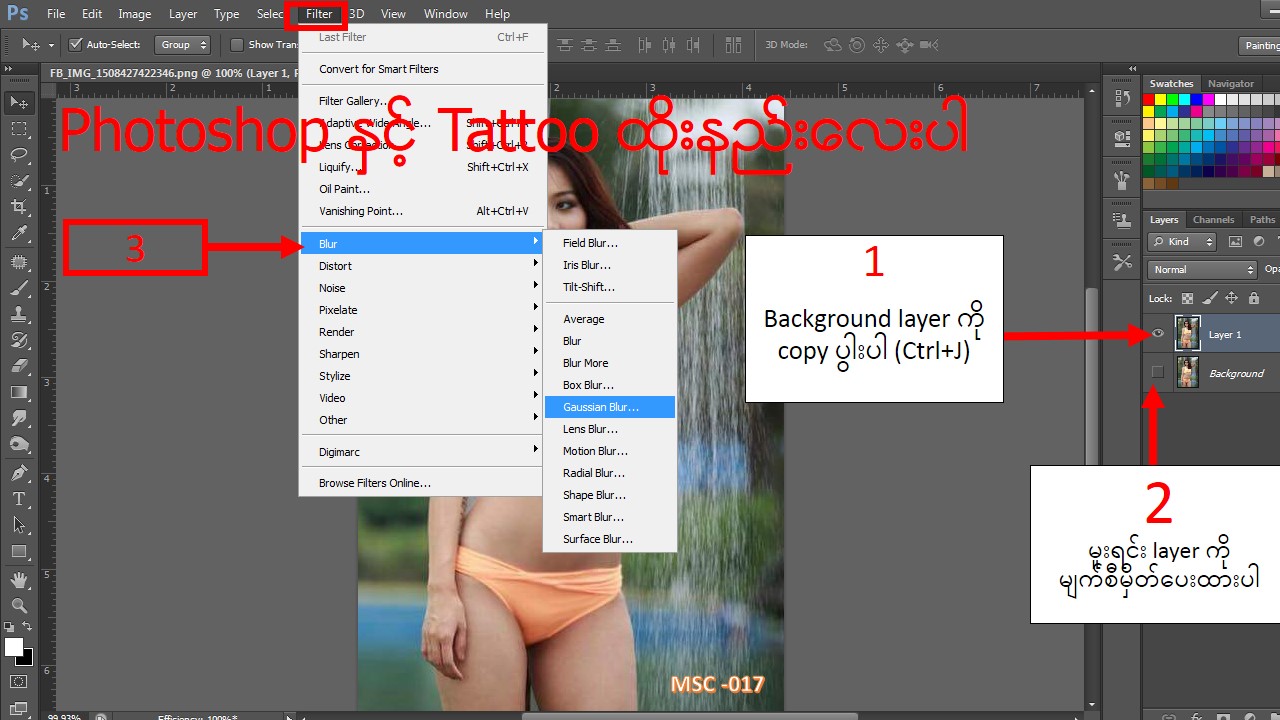
Task: Select the Horizontal Type tool
Action: click(18, 498)
